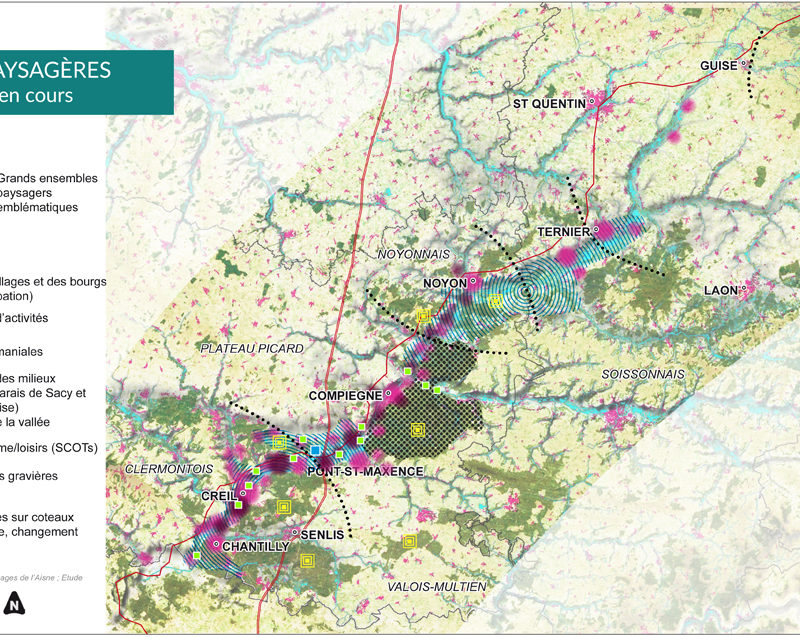800x637 pixels.
Task: Select the blue square marker near Pont-St-Maxence
Action: click(316, 453)
